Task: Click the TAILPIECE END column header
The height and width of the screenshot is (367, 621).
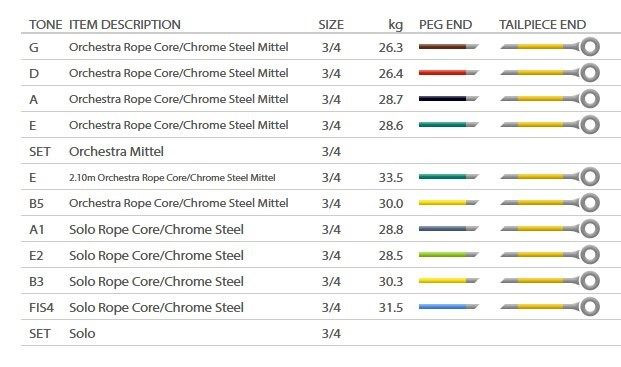Action: (543, 25)
